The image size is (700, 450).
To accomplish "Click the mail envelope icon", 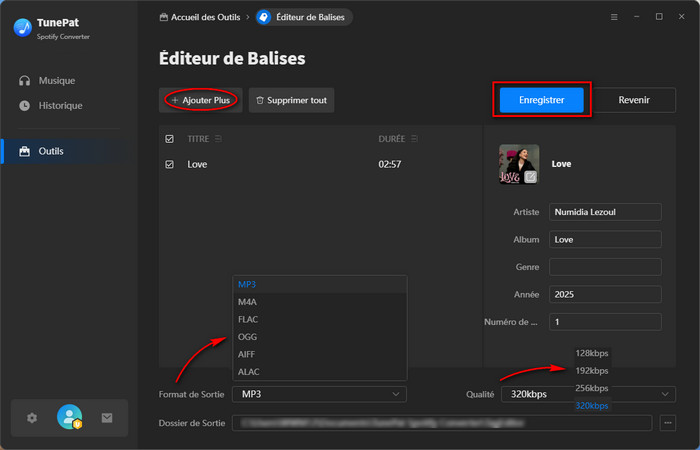I will (107, 418).
